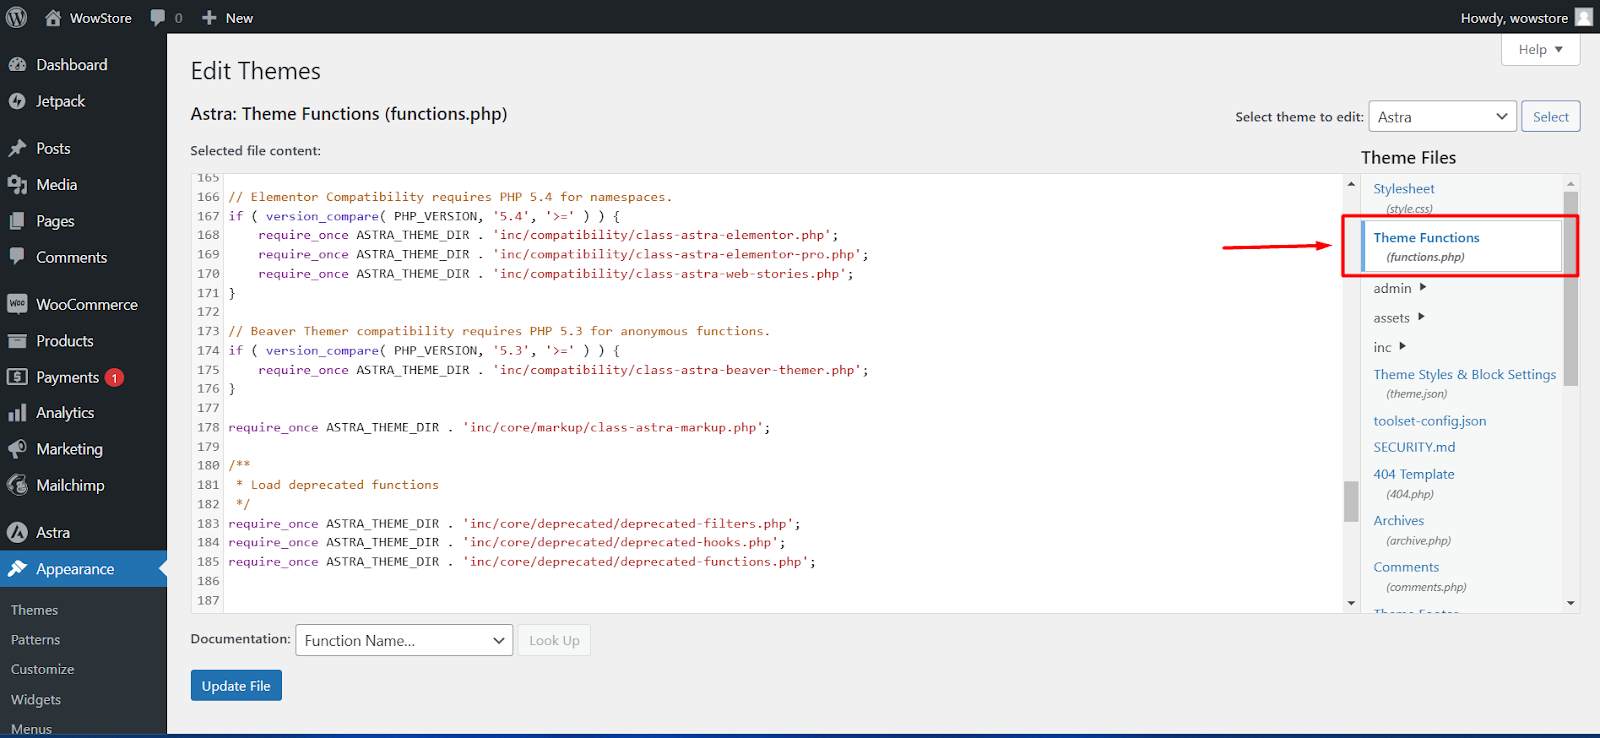Open the Stylesheet style.css file
This screenshot has width=1600, height=738.
[x=1404, y=197]
